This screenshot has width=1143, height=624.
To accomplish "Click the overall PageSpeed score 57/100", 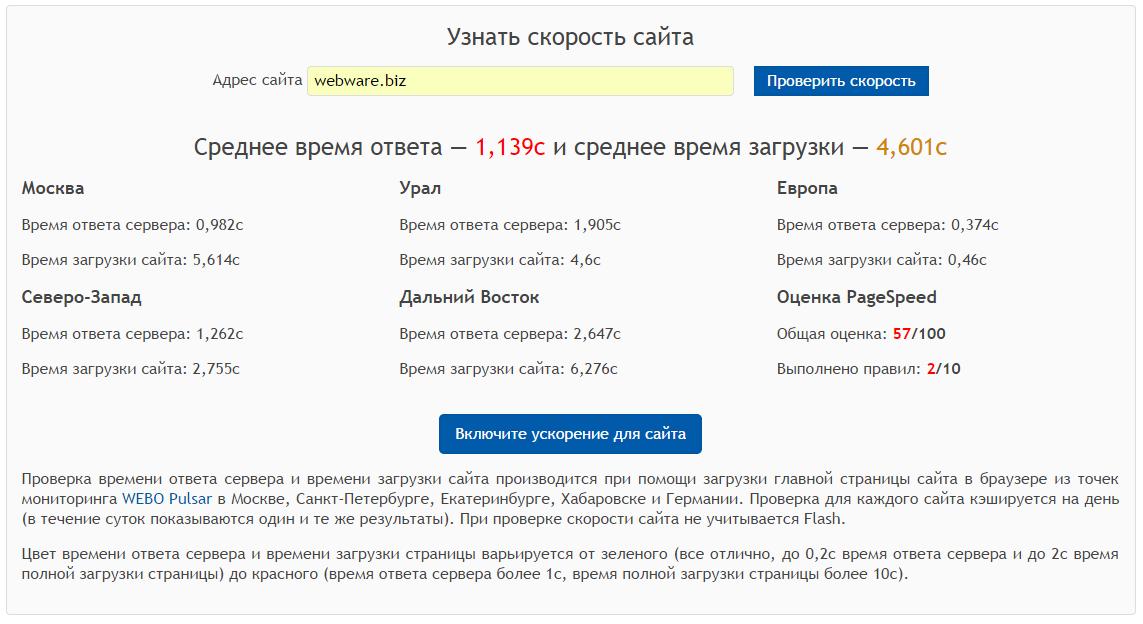I will [919, 333].
